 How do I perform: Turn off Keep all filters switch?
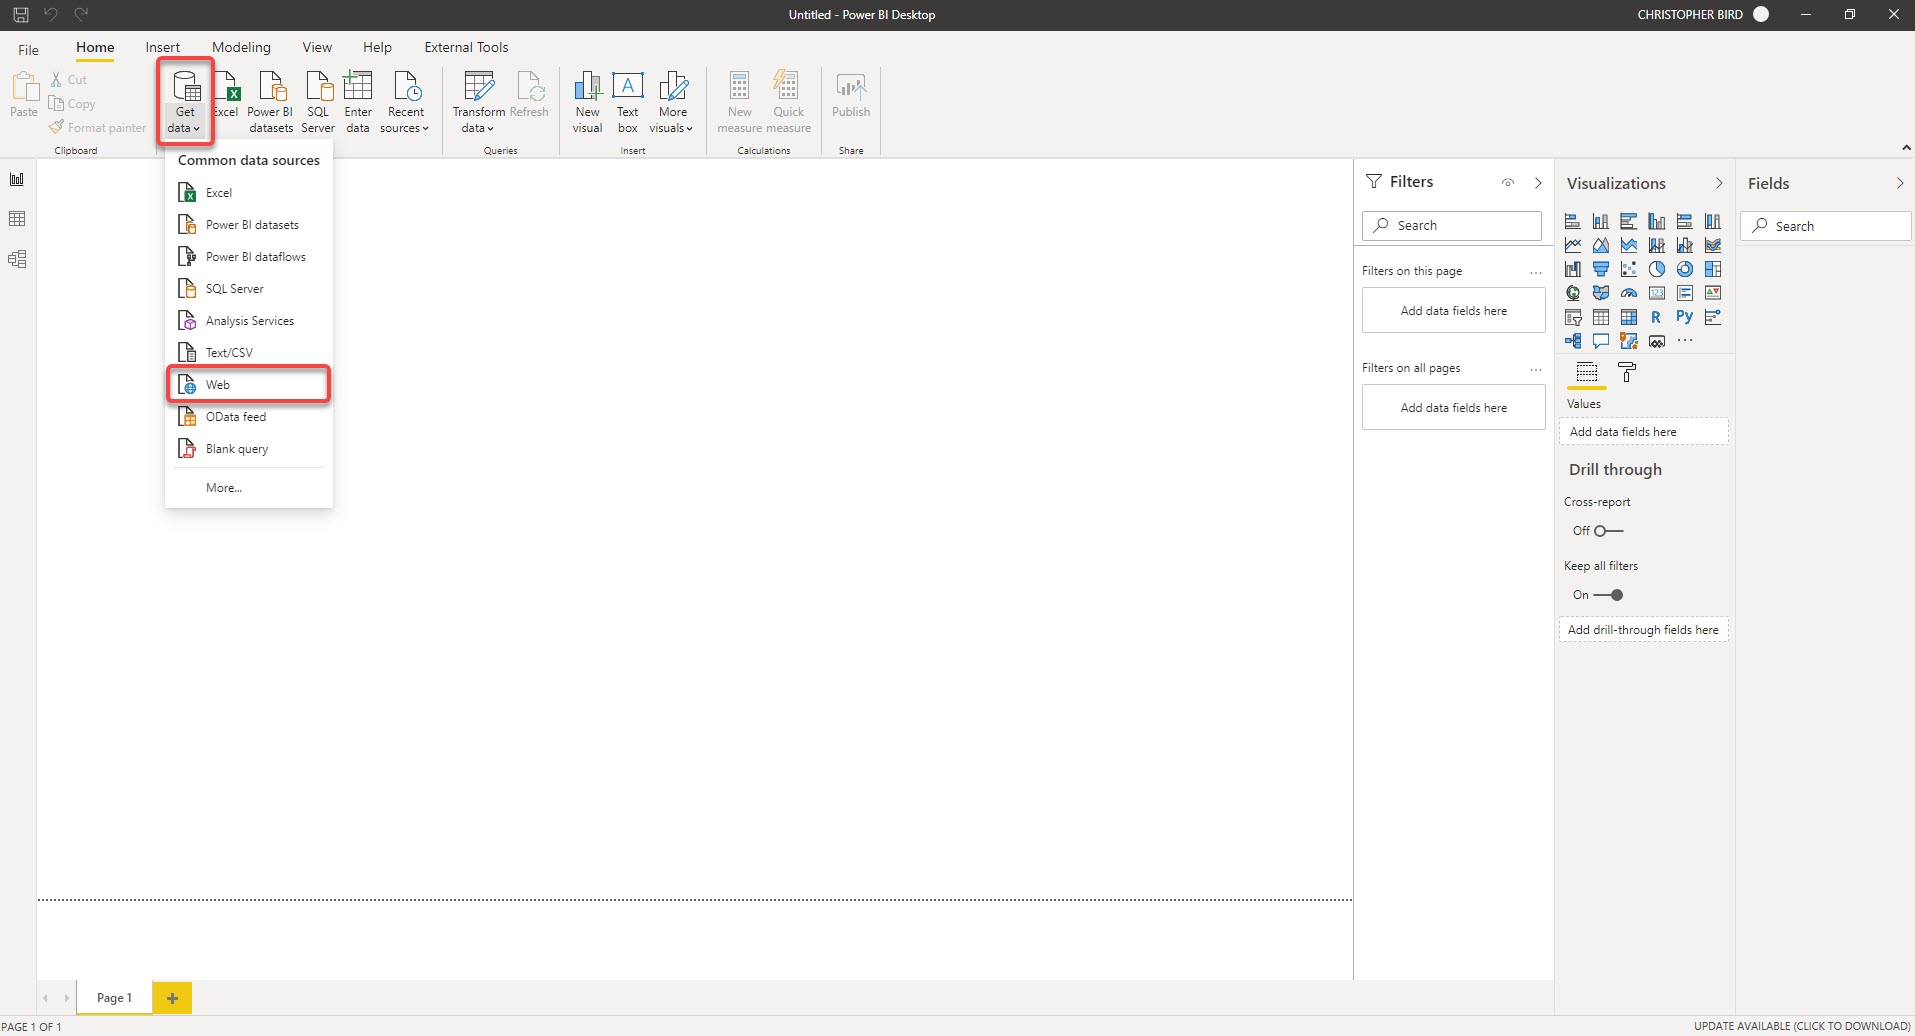pos(1608,595)
